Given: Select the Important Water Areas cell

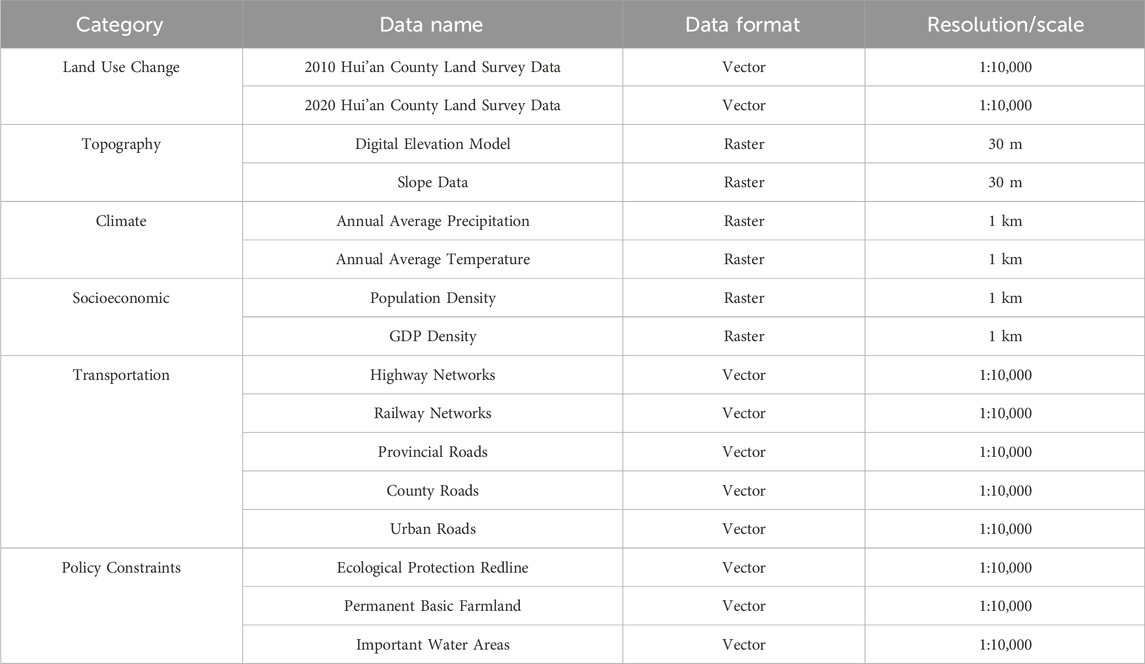Looking at the screenshot, I should (432, 645).
